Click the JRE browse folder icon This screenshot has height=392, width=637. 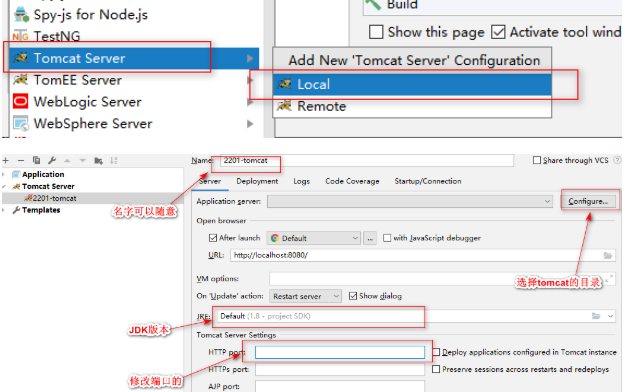pyautogui.click(x=596, y=316)
